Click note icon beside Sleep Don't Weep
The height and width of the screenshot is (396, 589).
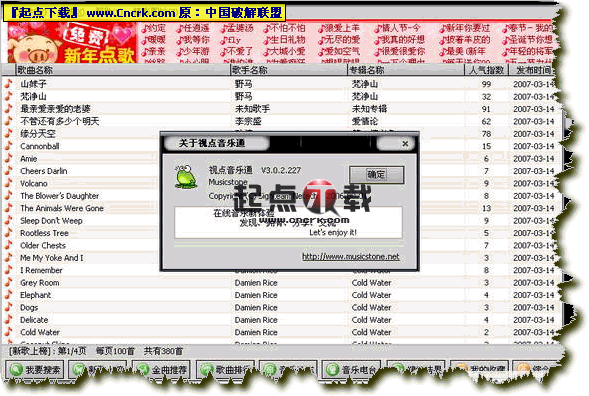point(8,220)
